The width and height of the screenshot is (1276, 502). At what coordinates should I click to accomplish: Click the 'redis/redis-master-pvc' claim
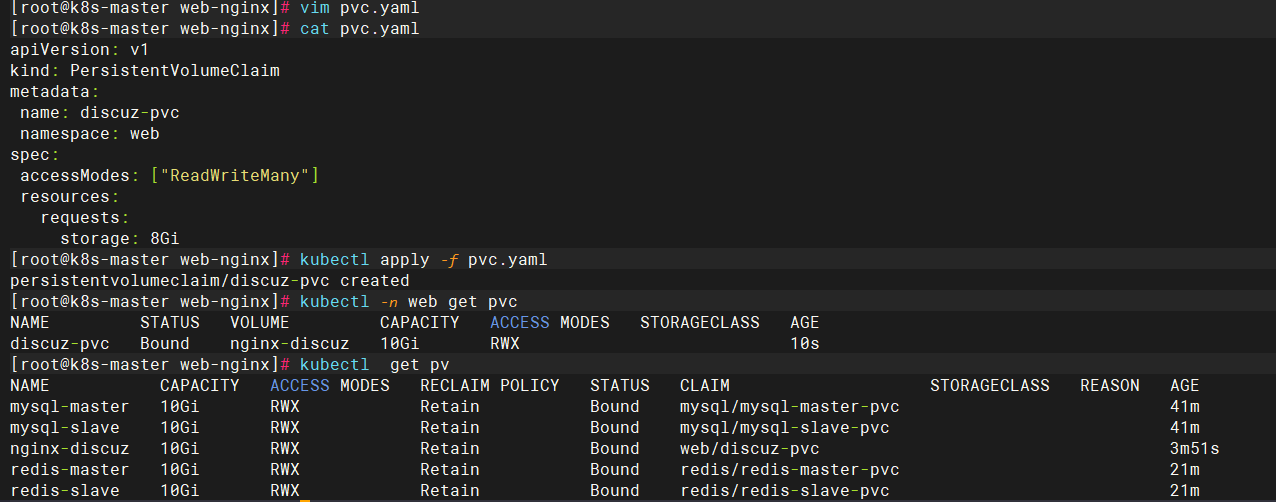[x=790, y=470]
